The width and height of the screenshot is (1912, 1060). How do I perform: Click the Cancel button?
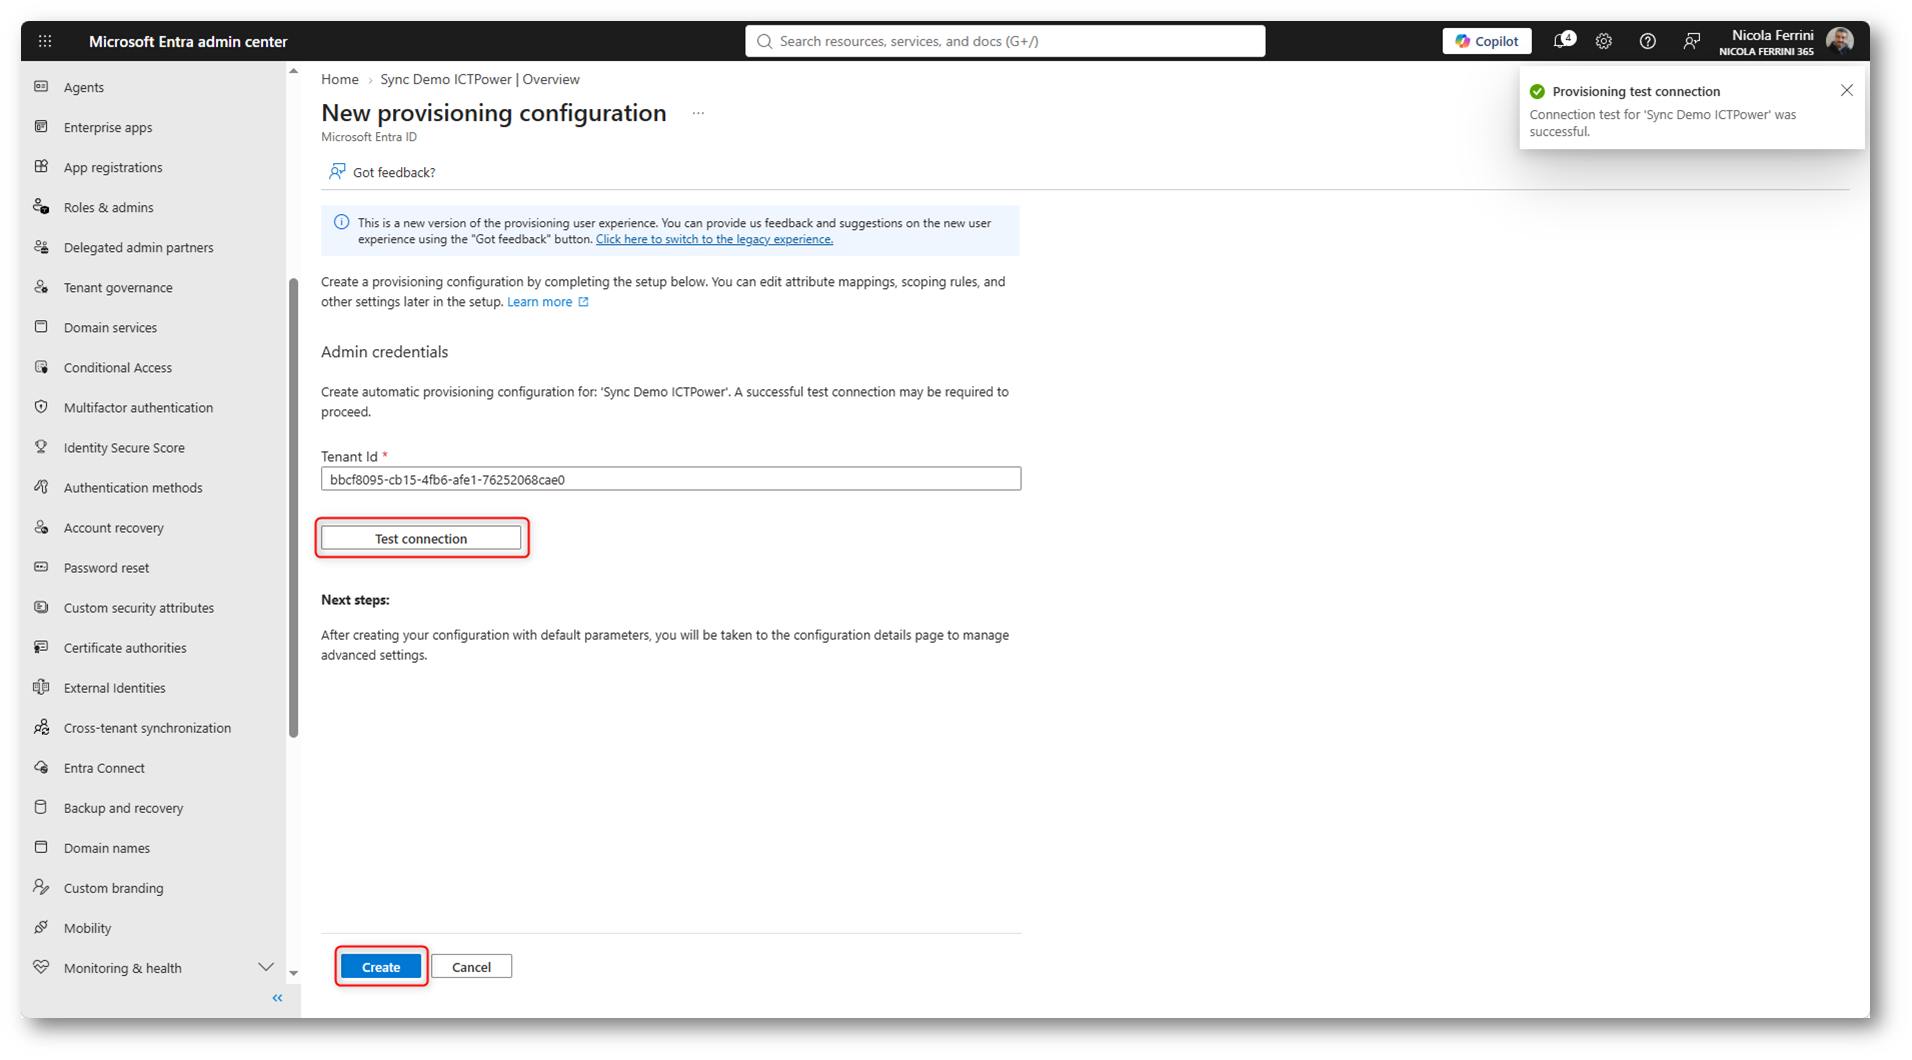click(x=471, y=966)
